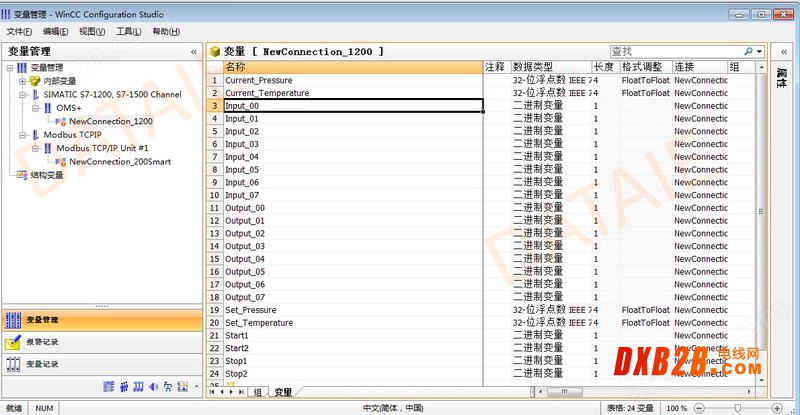Viewport: 800px width, 415px height.
Task: Select the Start1 tag cell
Action: (x=353, y=335)
